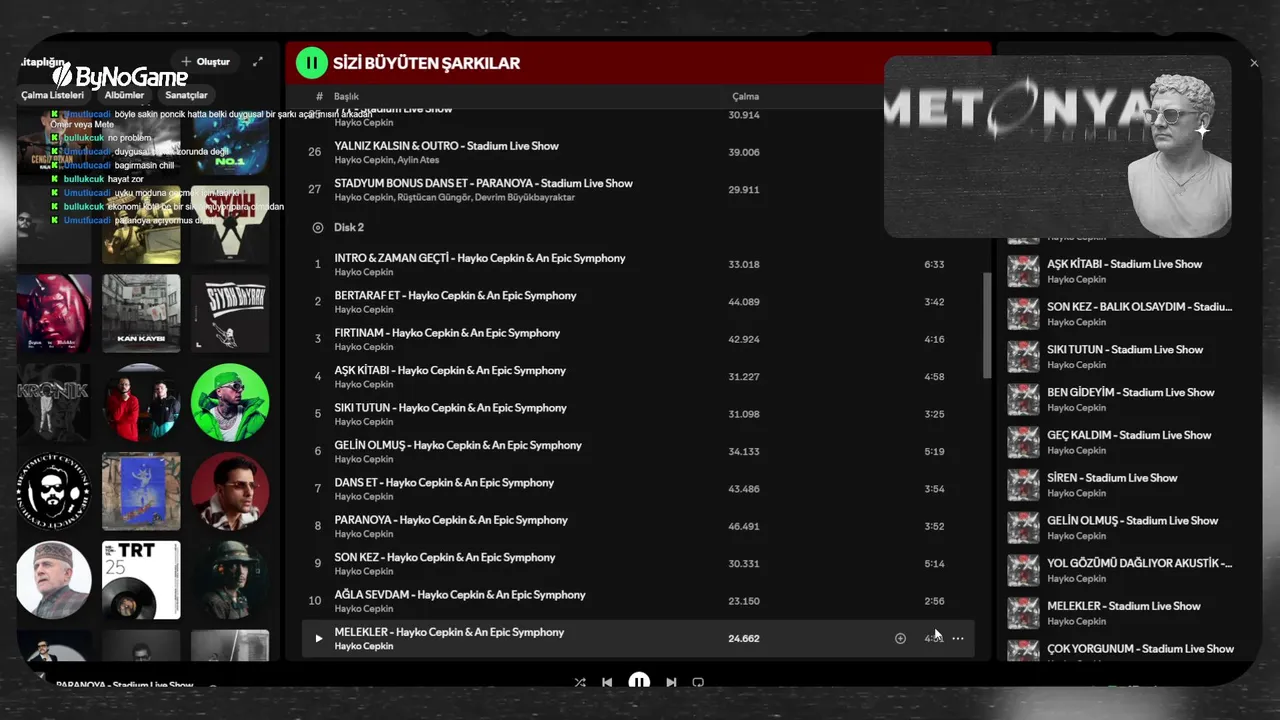Open the green-background artist in library
This screenshot has width=1280, height=720.
(x=230, y=402)
